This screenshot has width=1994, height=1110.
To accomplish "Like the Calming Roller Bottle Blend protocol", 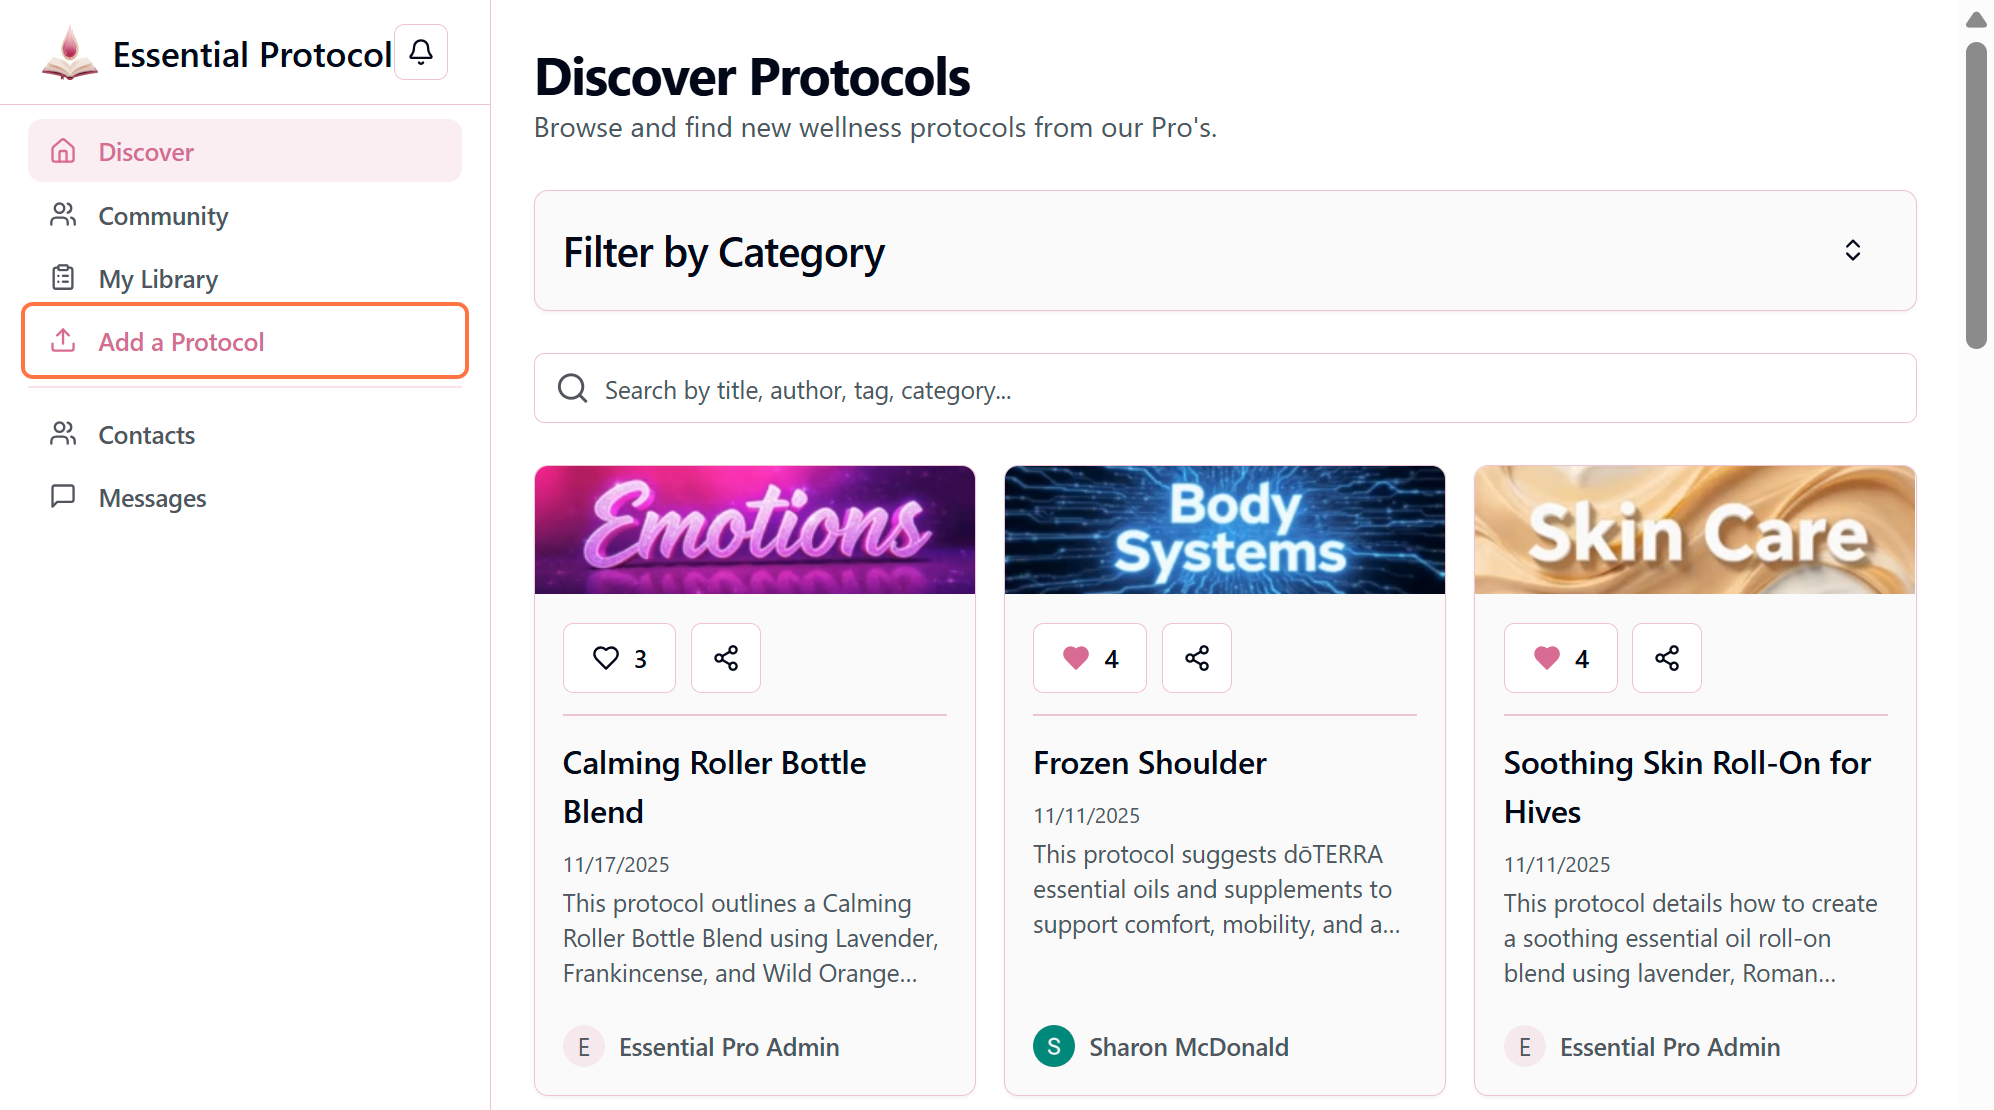I will [619, 658].
